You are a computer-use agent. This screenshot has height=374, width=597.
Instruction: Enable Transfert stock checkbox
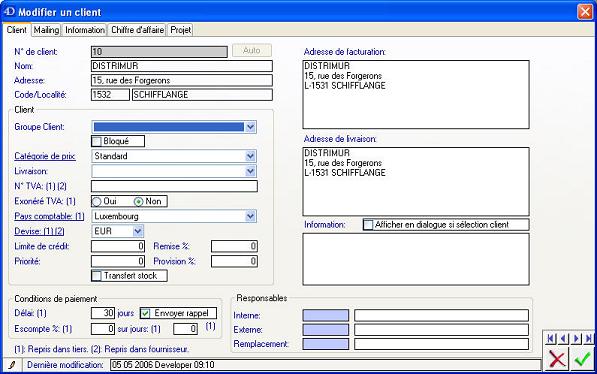97,276
